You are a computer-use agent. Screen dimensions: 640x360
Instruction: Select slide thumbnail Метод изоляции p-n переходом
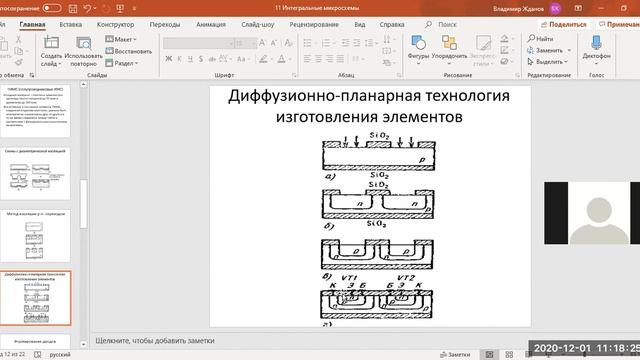[35, 236]
